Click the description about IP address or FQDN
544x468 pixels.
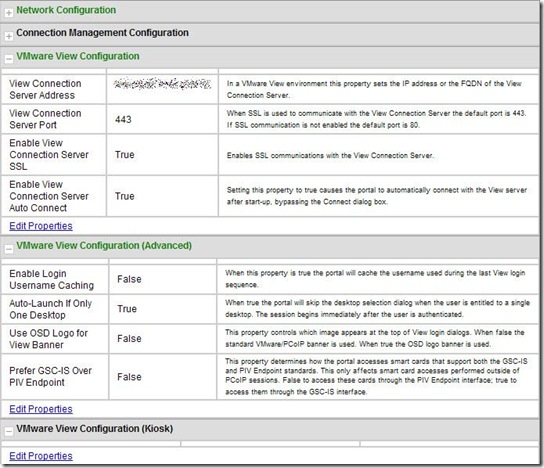click(374, 89)
